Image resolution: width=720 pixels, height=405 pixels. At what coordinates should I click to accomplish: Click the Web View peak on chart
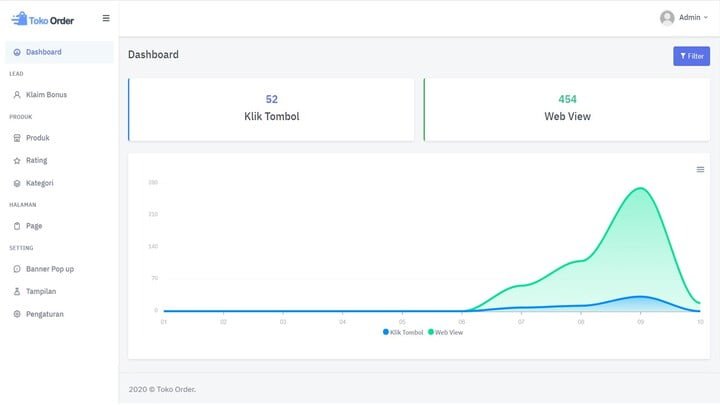640,188
